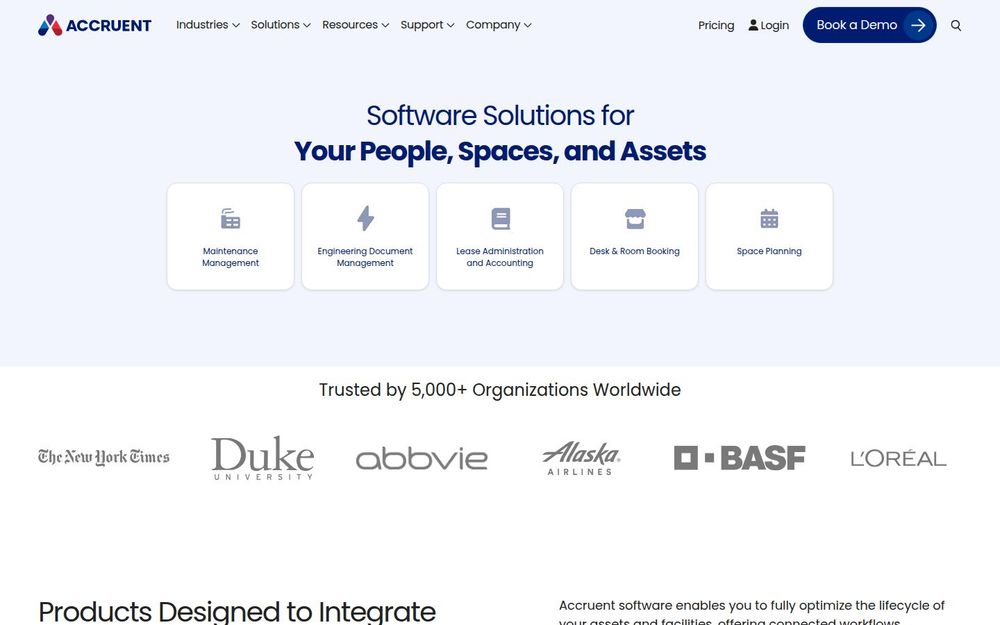Click the L'Oréal logo
This screenshot has width=1000, height=625.
898,458
